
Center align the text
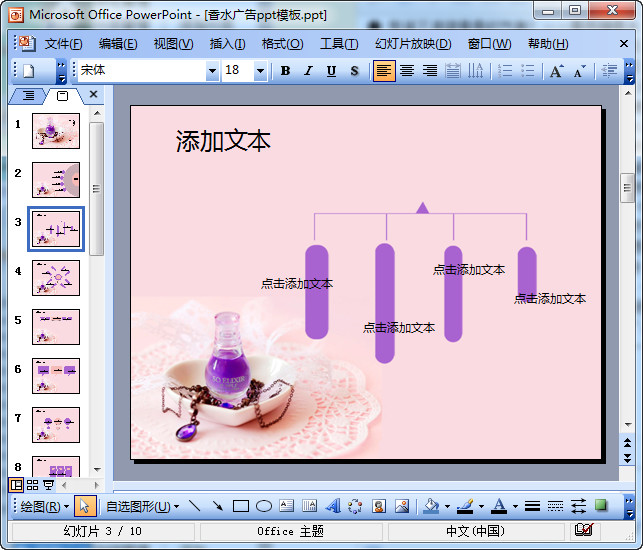[407, 71]
